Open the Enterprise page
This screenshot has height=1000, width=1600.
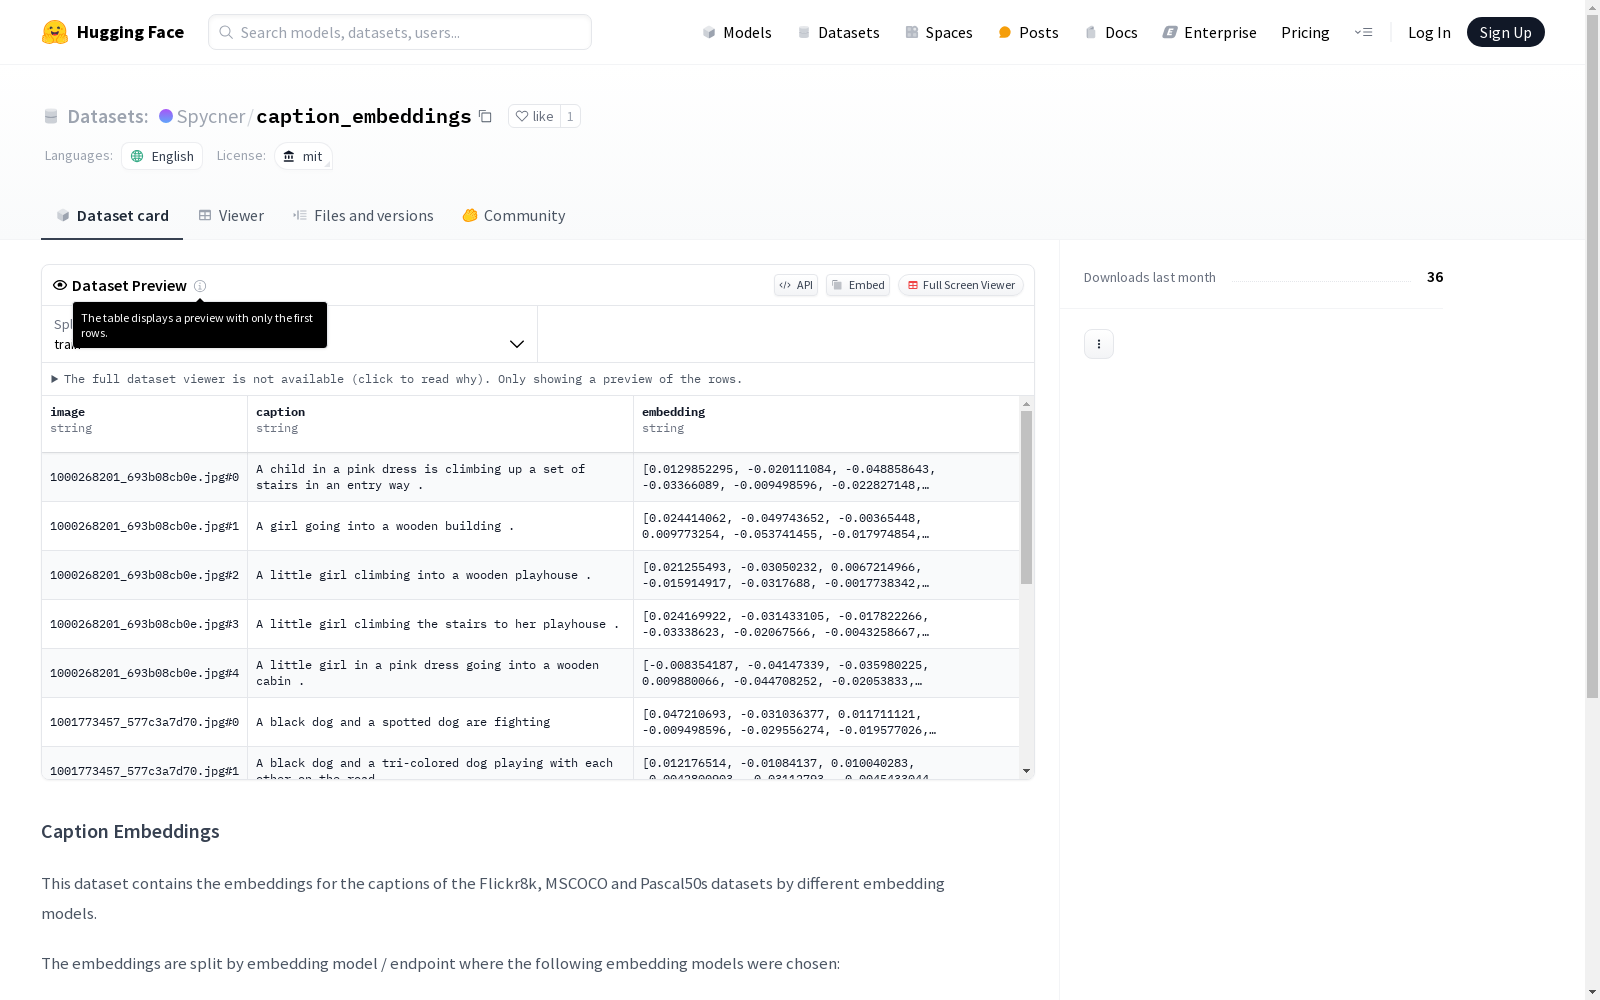[x=1209, y=32]
